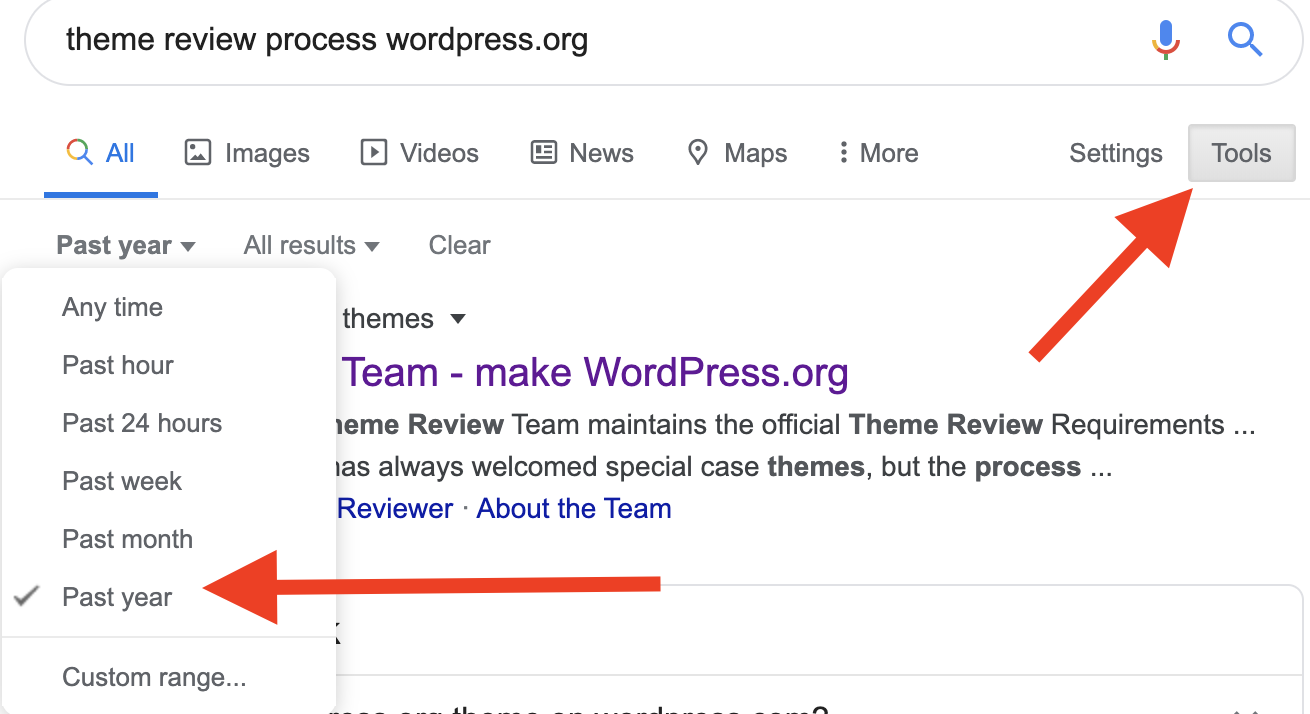The width and height of the screenshot is (1310, 714).
Task: Open News results via newspaper icon
Action: coord(543,153)
